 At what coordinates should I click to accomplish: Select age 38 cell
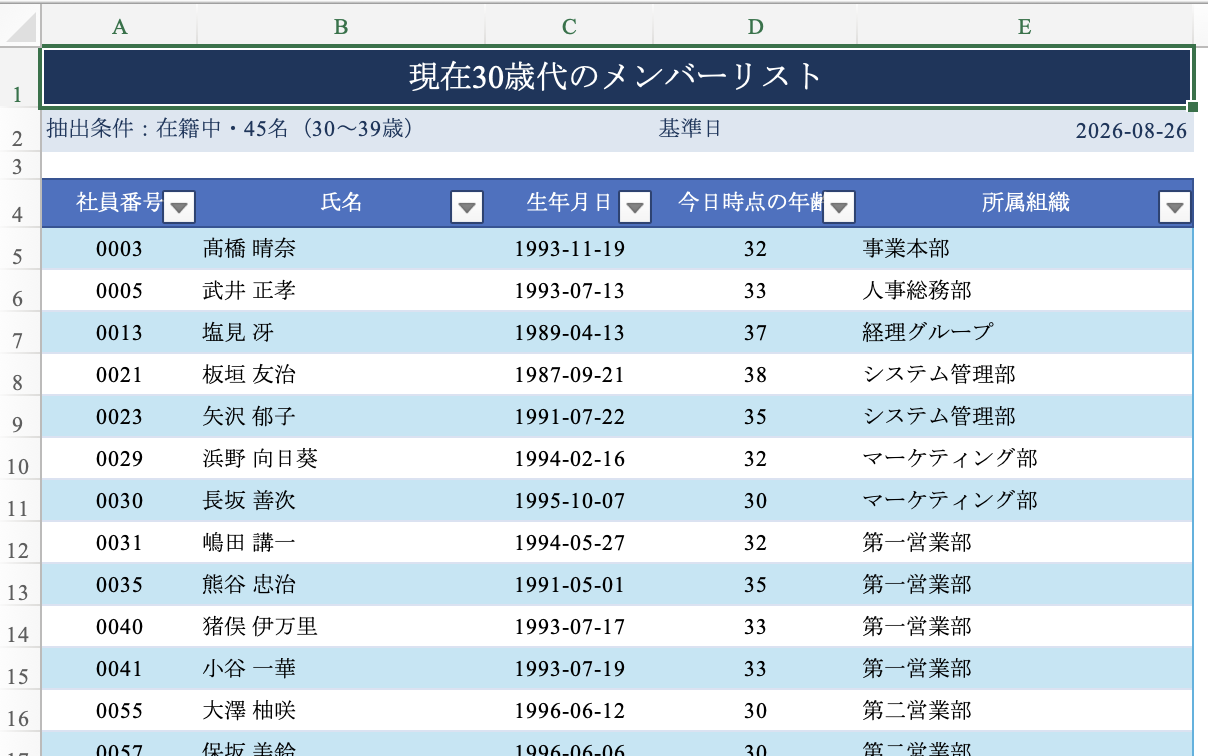[x=755, y=374]
